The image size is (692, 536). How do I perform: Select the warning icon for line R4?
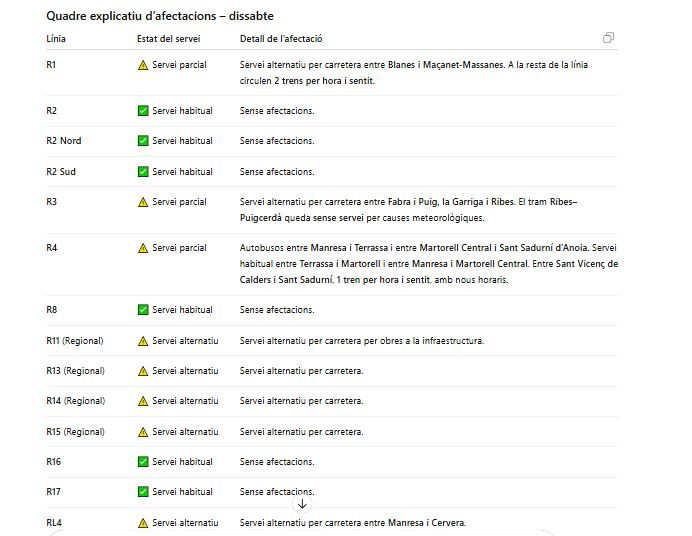click(x=143, y=248)
